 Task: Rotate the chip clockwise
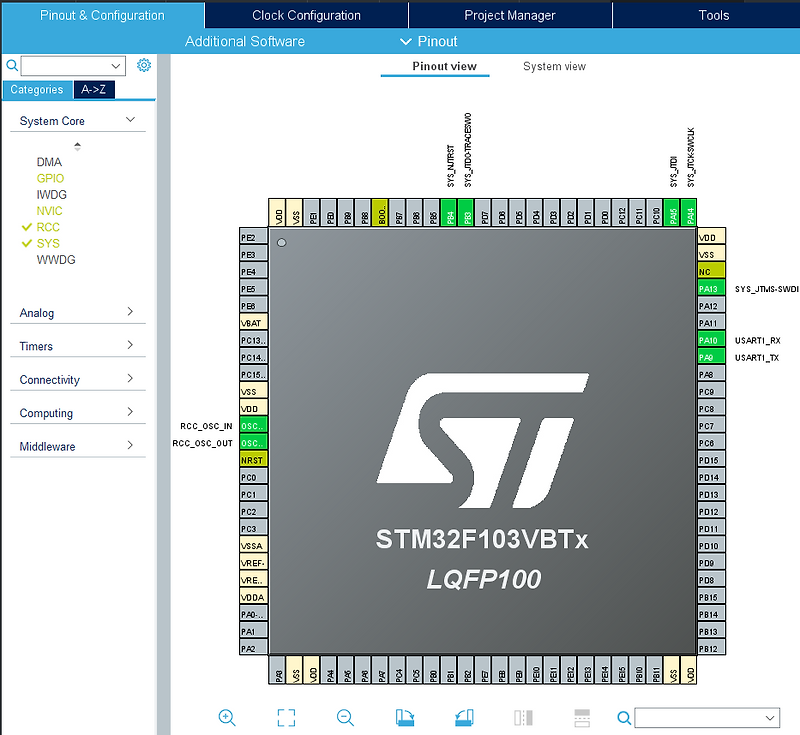click(x=404, y=717)
